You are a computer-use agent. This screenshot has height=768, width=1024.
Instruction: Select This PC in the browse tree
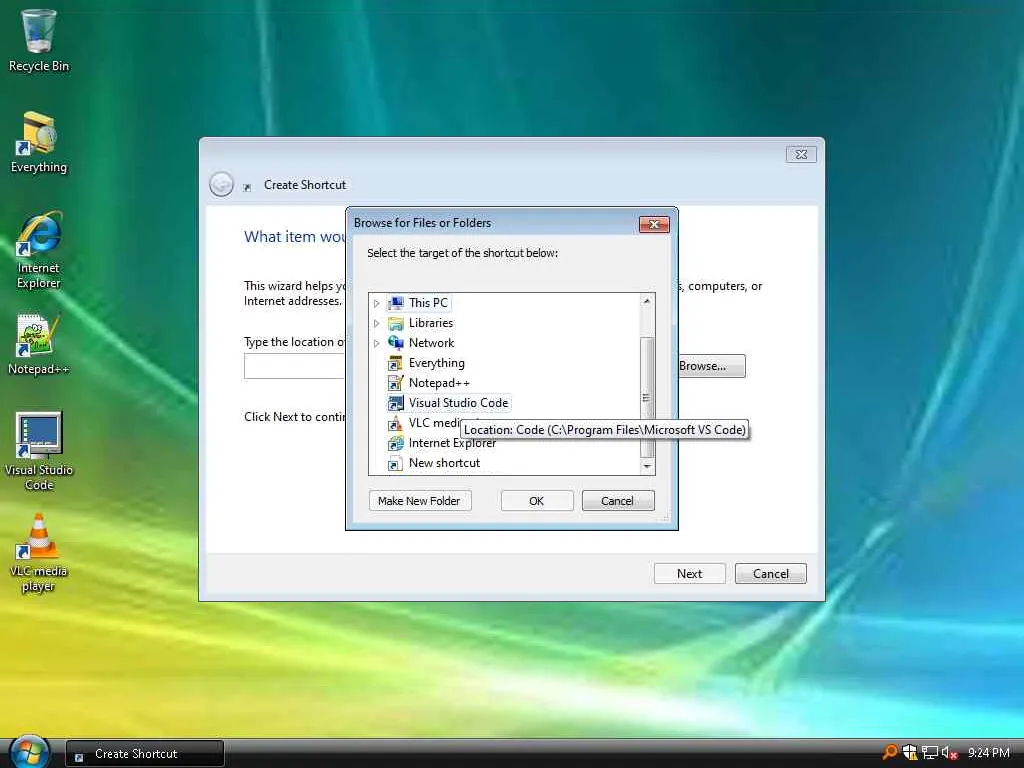click(428, 303)
